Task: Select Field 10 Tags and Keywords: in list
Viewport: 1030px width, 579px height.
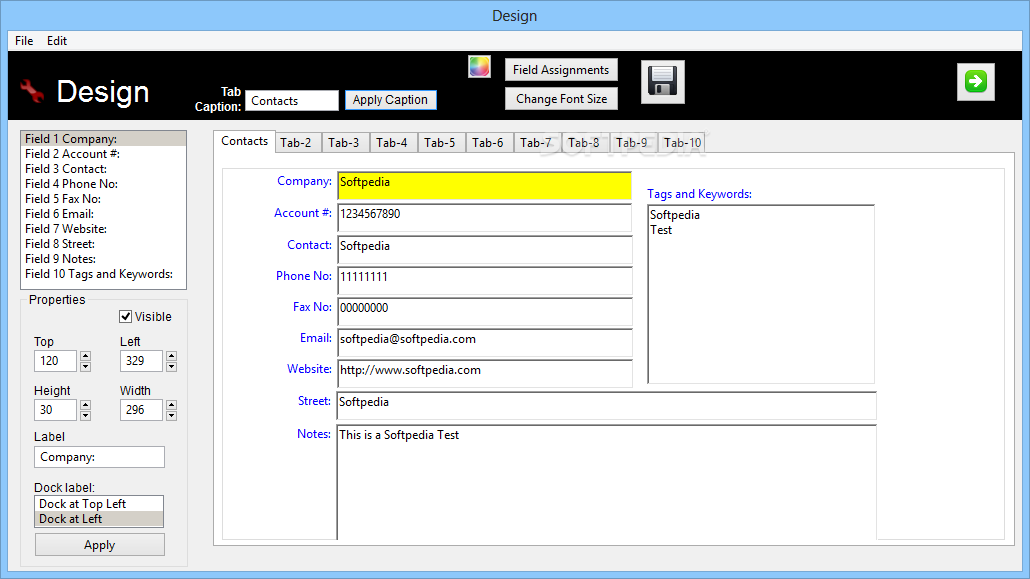Action: point(104,274)
